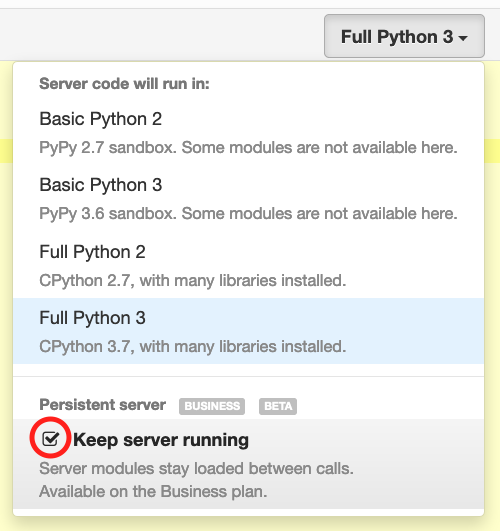The image size is (500, 531).
Task: Click the PyPy 3.6 sandbox description
Action: coord(248,214)
